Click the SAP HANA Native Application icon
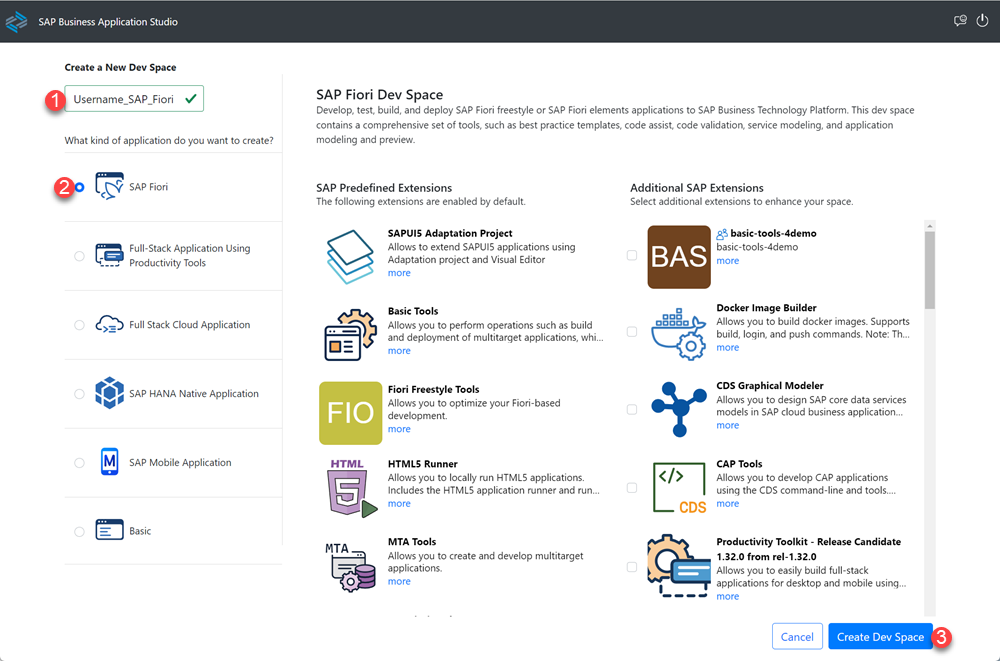 109,393
